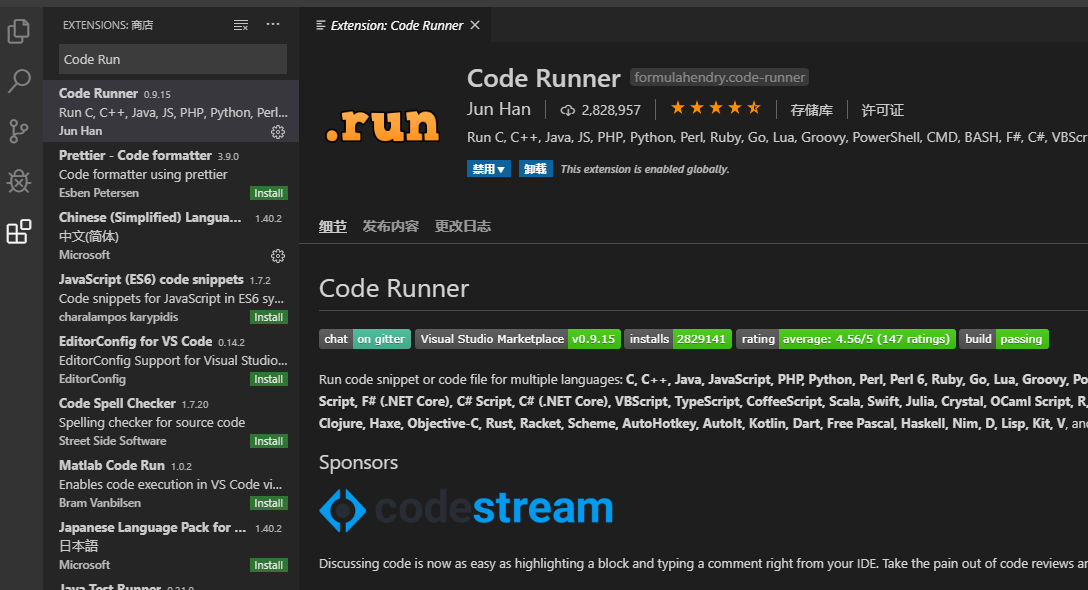Viewport: 1088px width, 590px height.
Task: Click the .run extension logo
Action: pyautogui.click(x=382, y=124)
